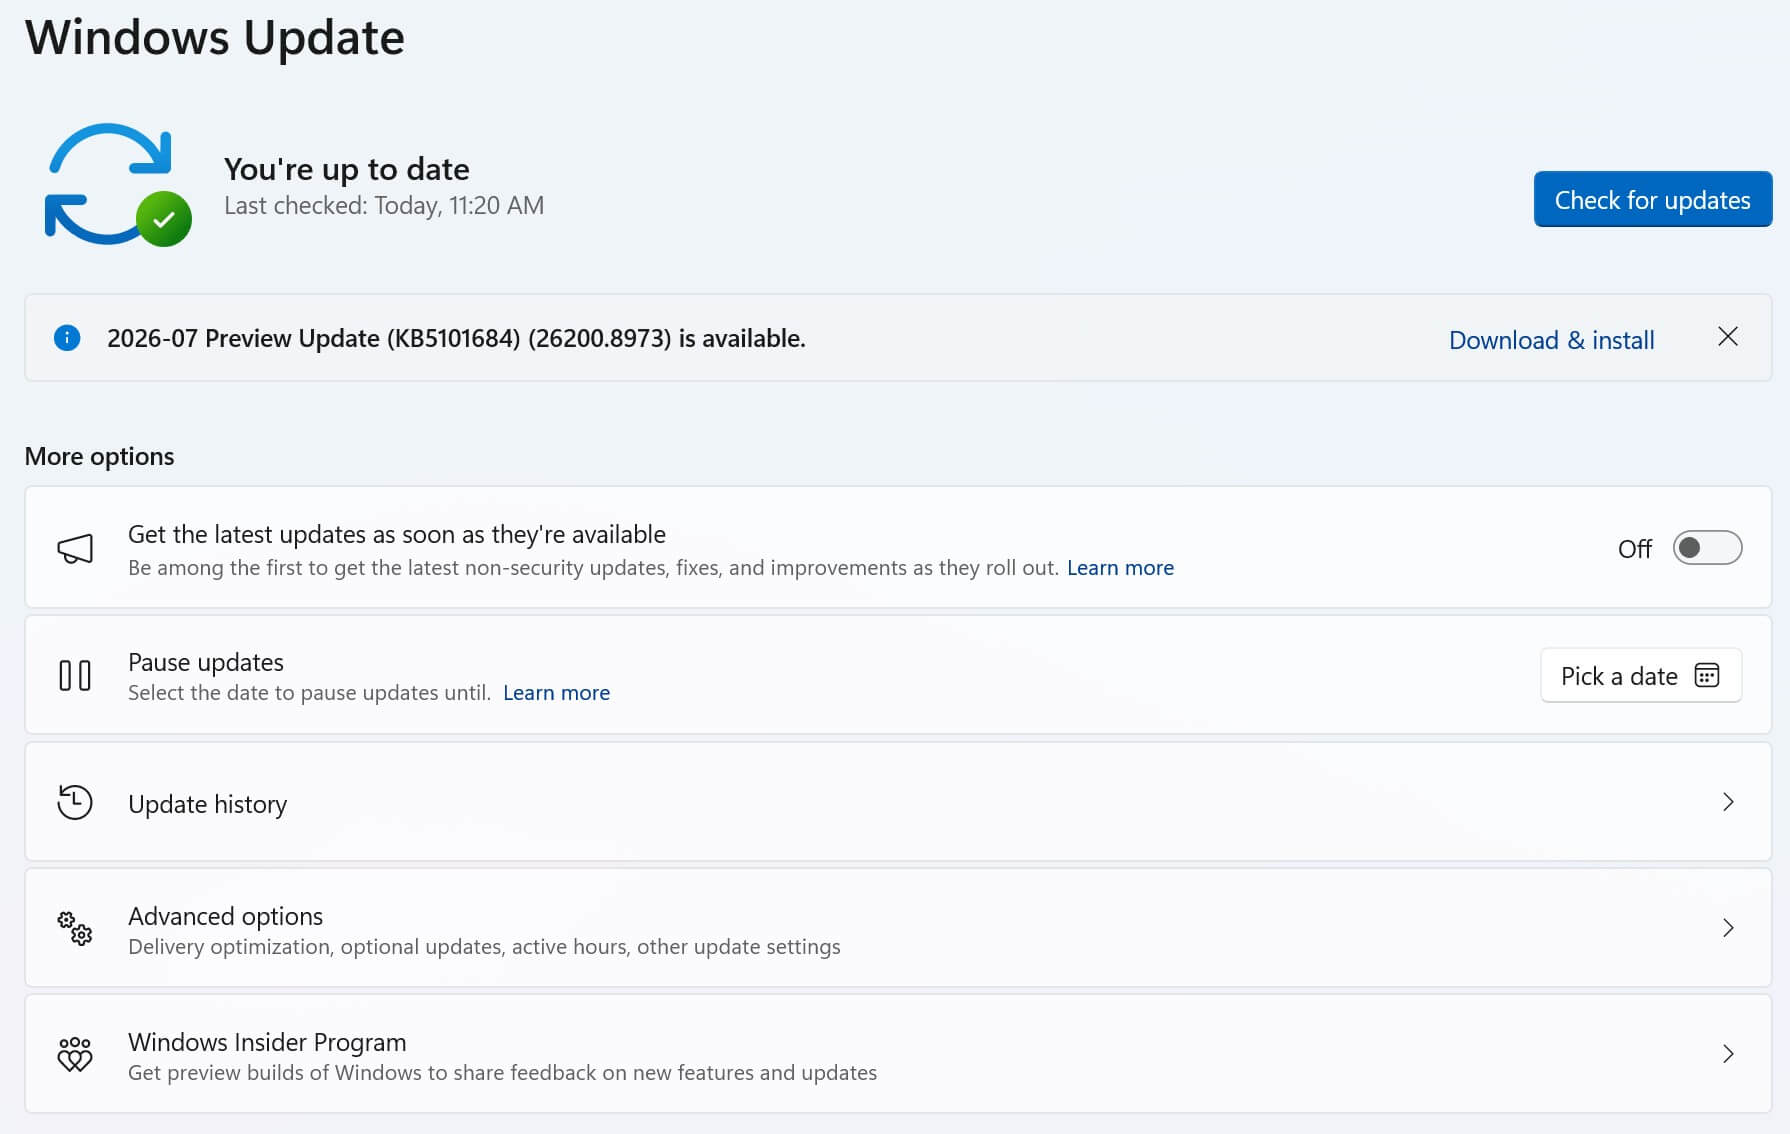Click the 'Pause updates' title
This screenshot has width=1790, height=1134.
[x=206, y=662]
